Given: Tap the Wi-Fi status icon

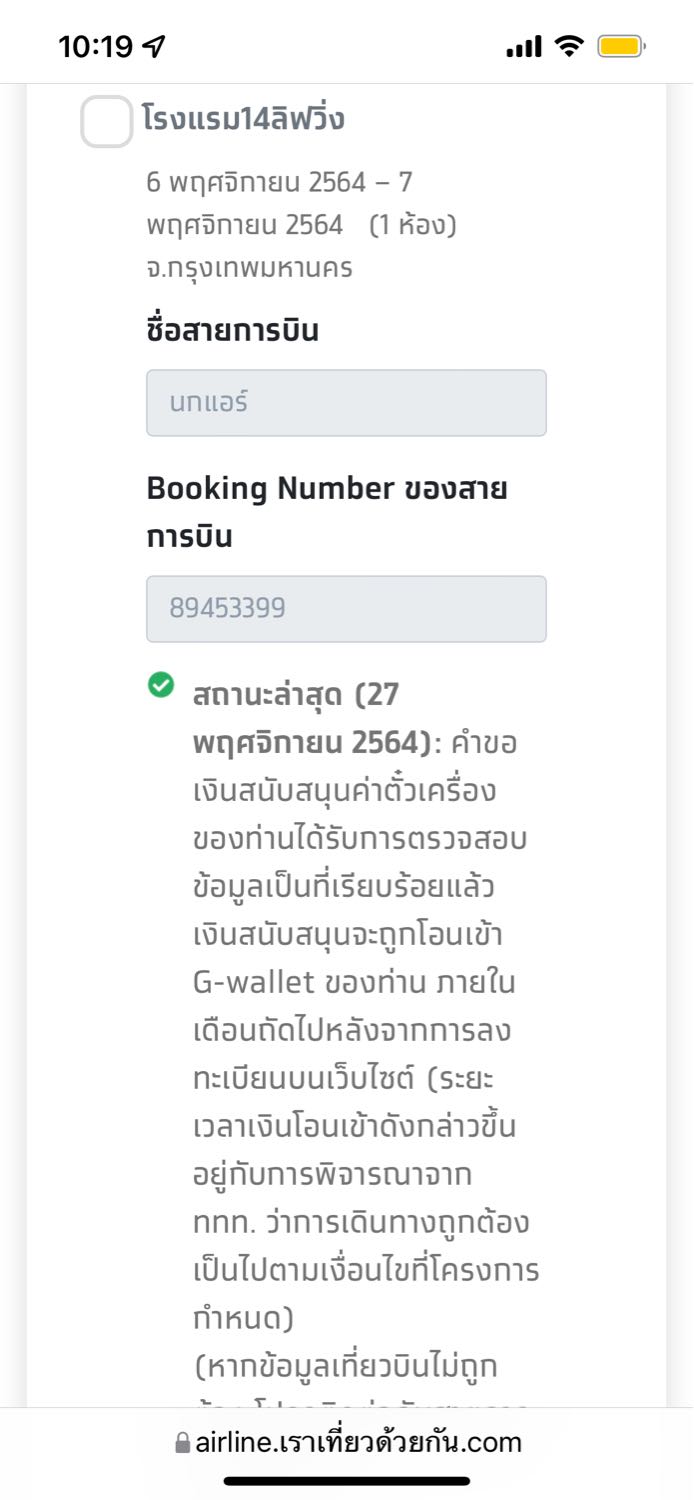Looking at the screenshot, I should (x=570, y=46).
